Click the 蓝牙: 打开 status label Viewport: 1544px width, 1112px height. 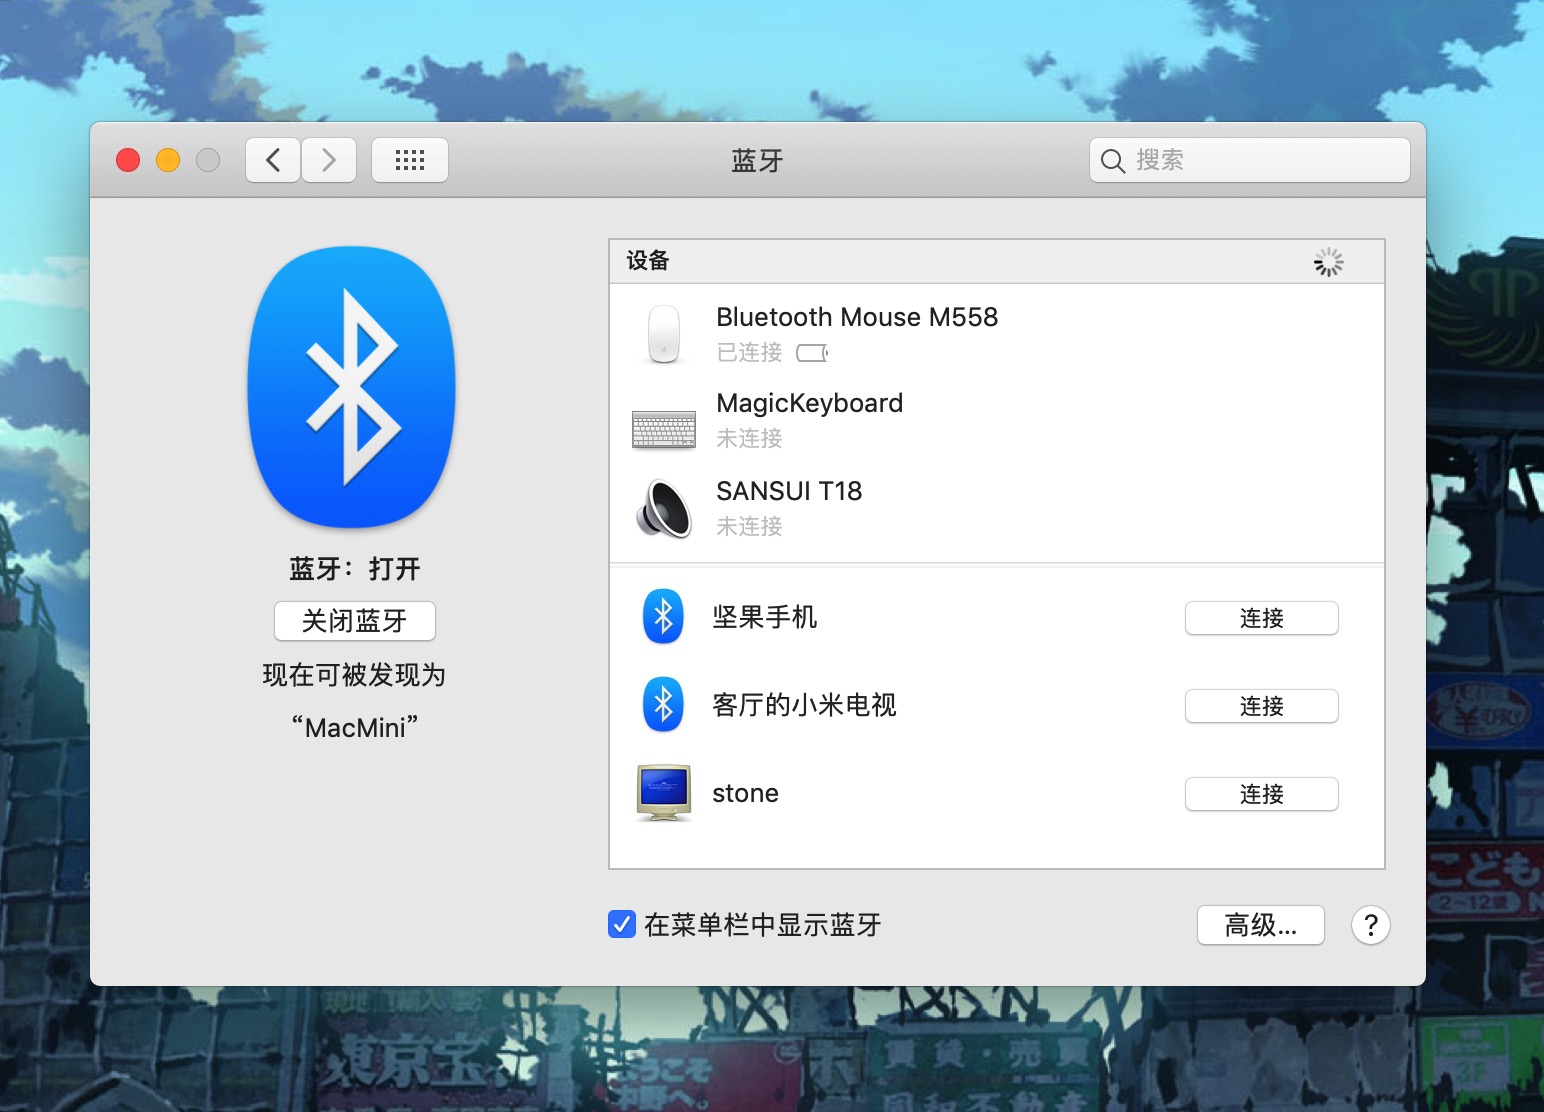(x=355, y=569)
